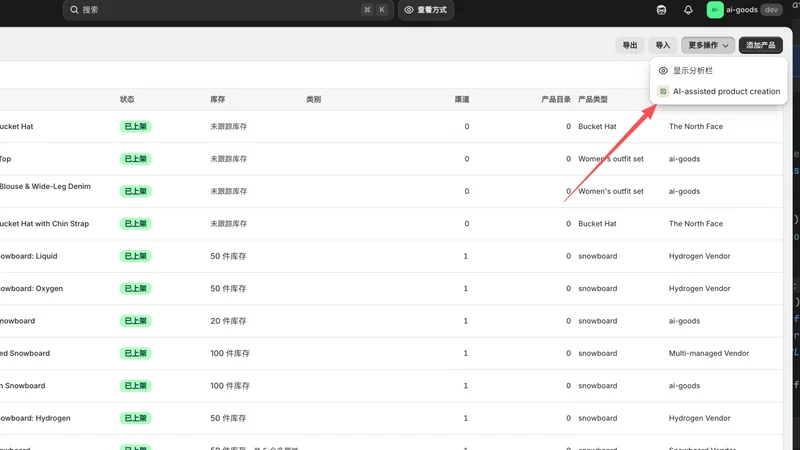Expand the 更多操作 dropdown

708,45
